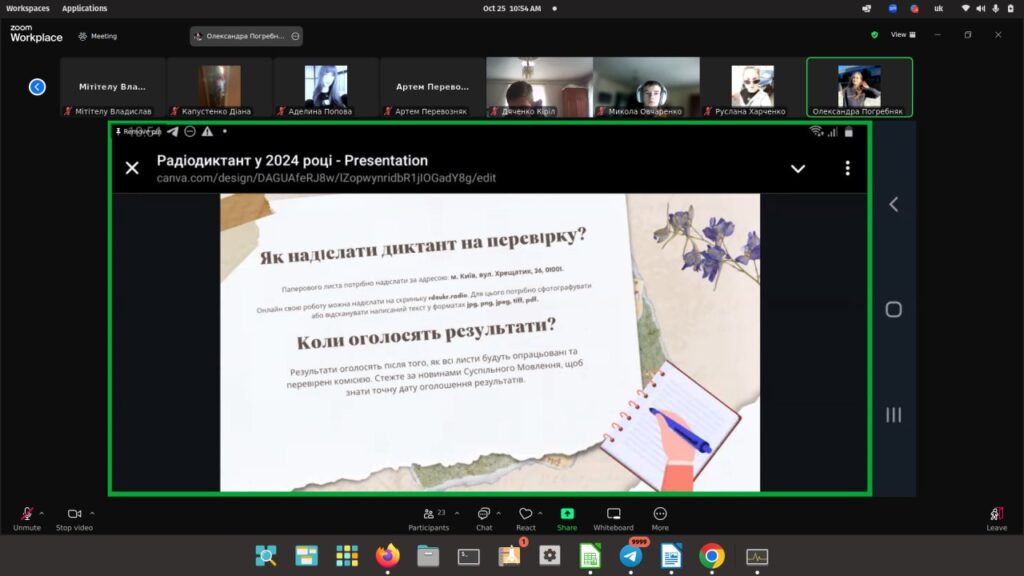Launch Firefox from the dock

(388, 556)
